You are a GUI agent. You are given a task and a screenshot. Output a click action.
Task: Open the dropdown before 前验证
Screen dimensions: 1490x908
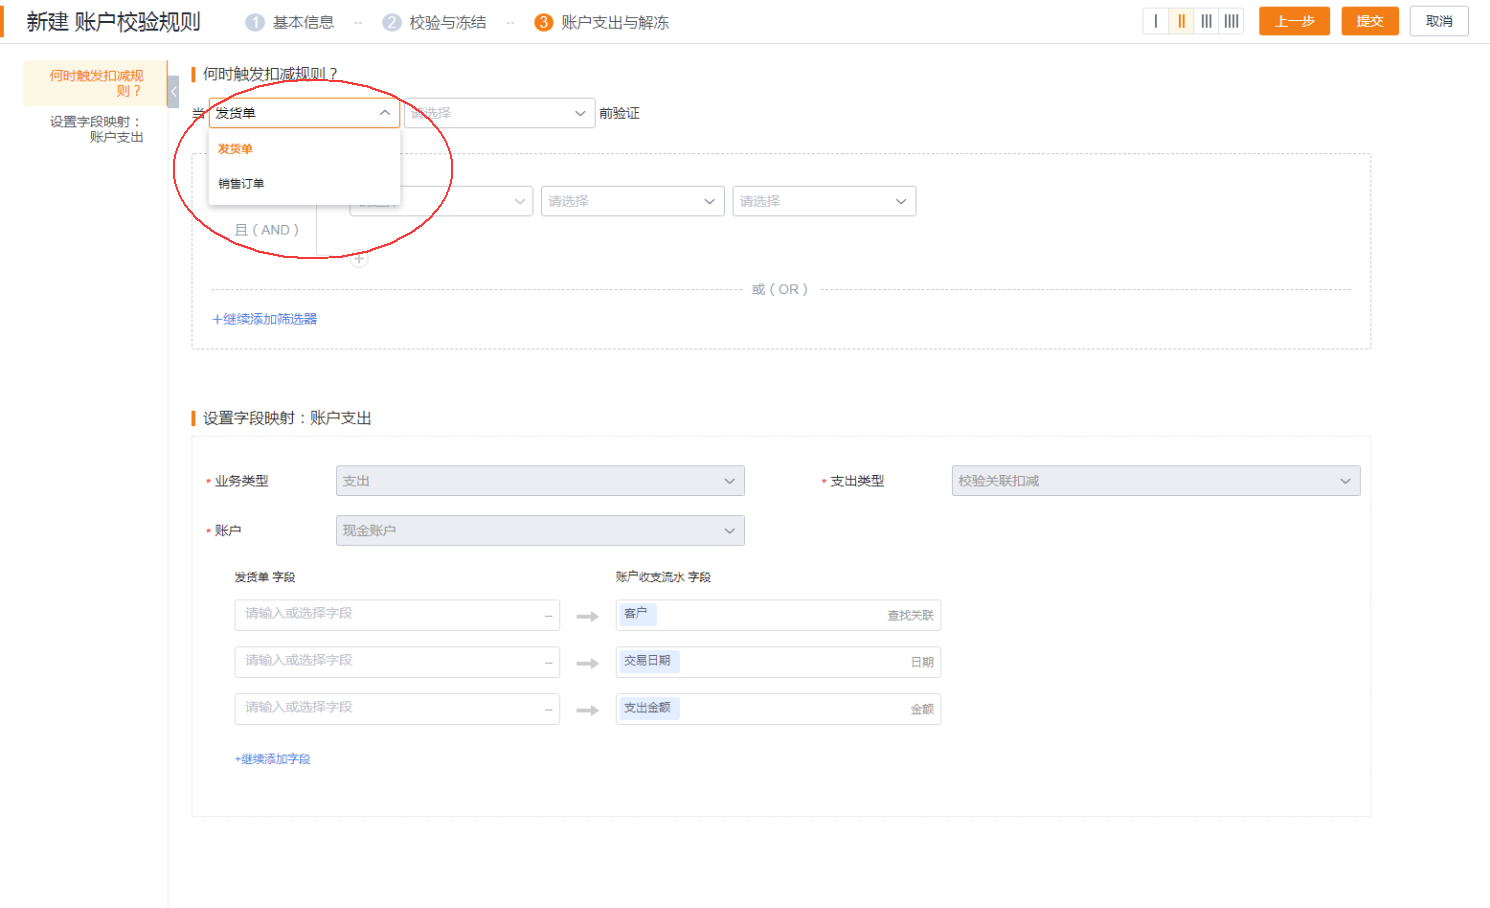(x=499, y=113)
